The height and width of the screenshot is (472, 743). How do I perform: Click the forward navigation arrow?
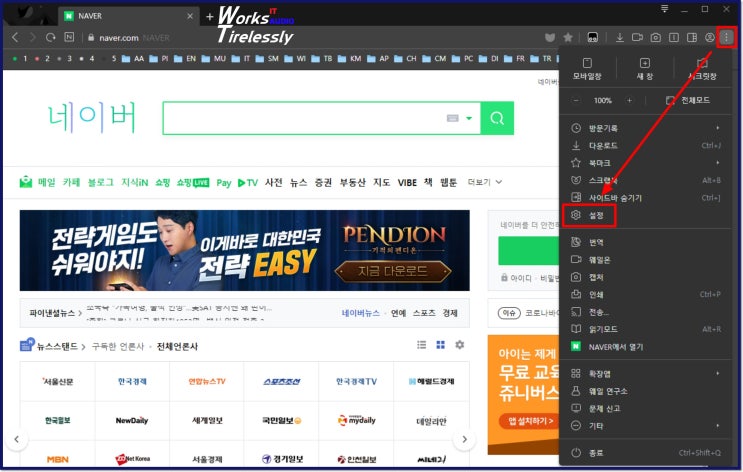pyautogui.click(x=33, y=37)
